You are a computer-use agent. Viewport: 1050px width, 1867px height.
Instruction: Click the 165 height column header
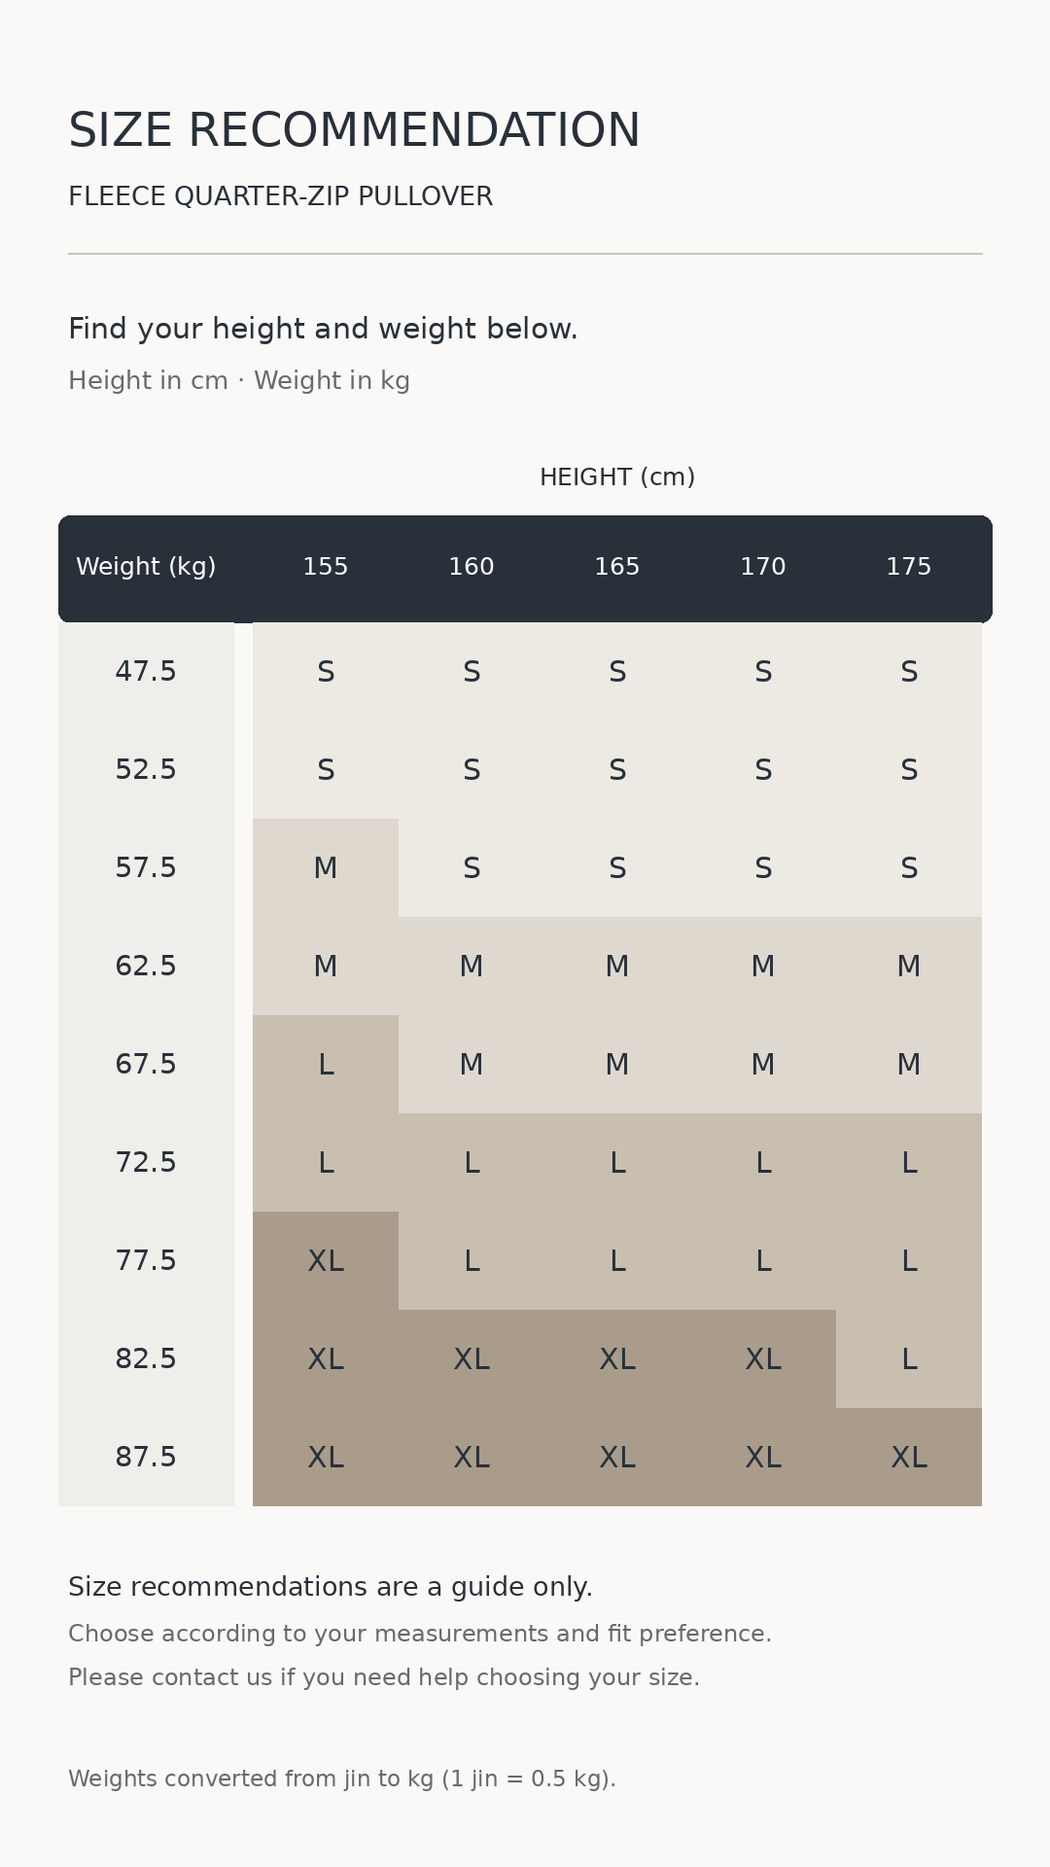tap(617, 567)
